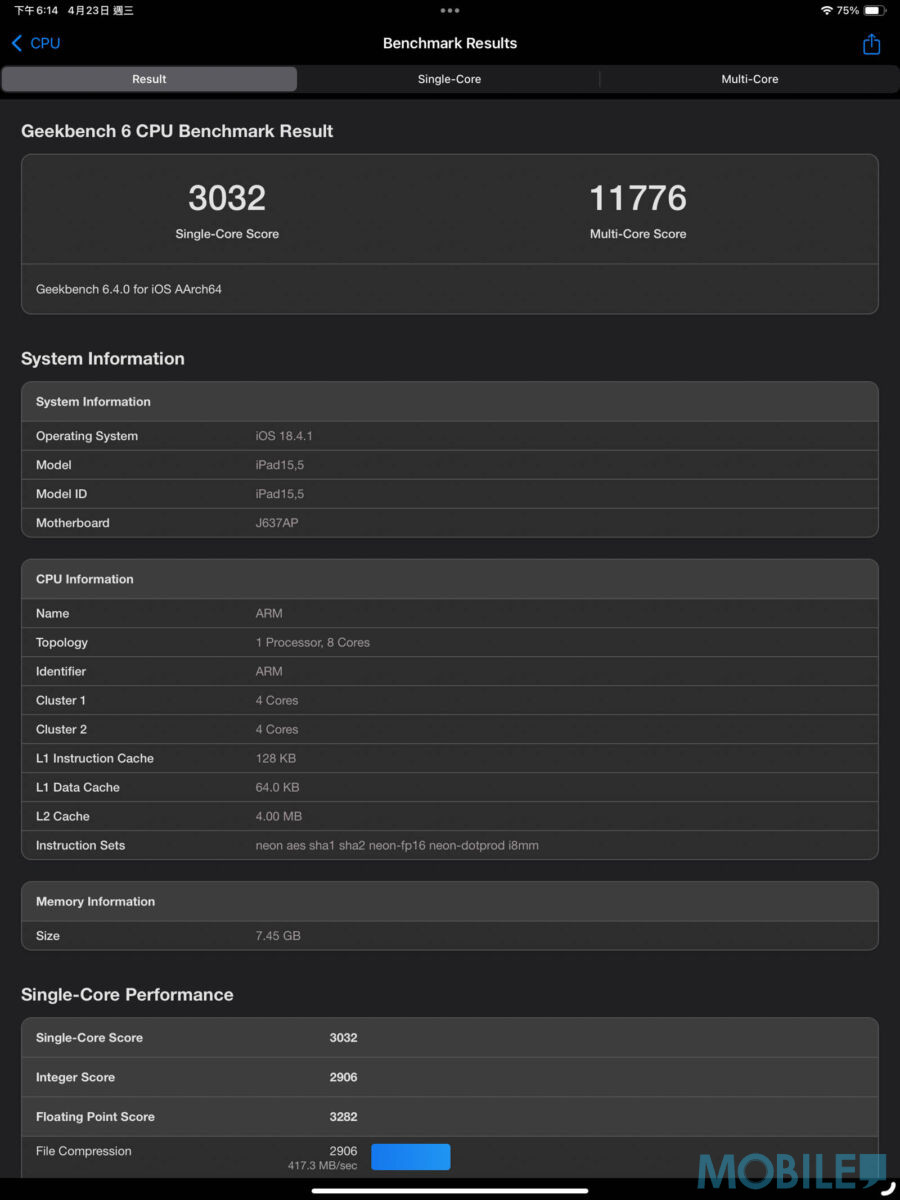The width and height of the screenshot is (900, 1200).
Task: Go back to the CPU screen
Action: click(x=36, y=43)
